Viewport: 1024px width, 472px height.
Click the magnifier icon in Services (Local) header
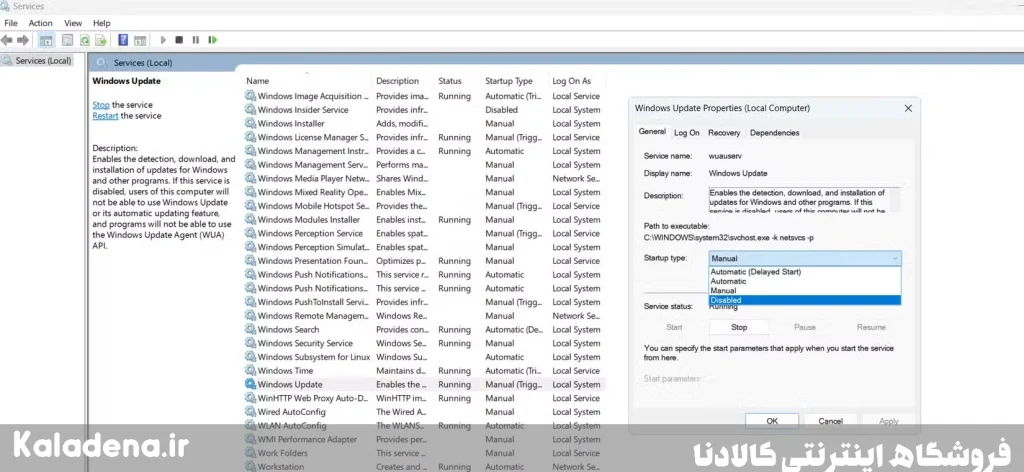pos(101,63)
